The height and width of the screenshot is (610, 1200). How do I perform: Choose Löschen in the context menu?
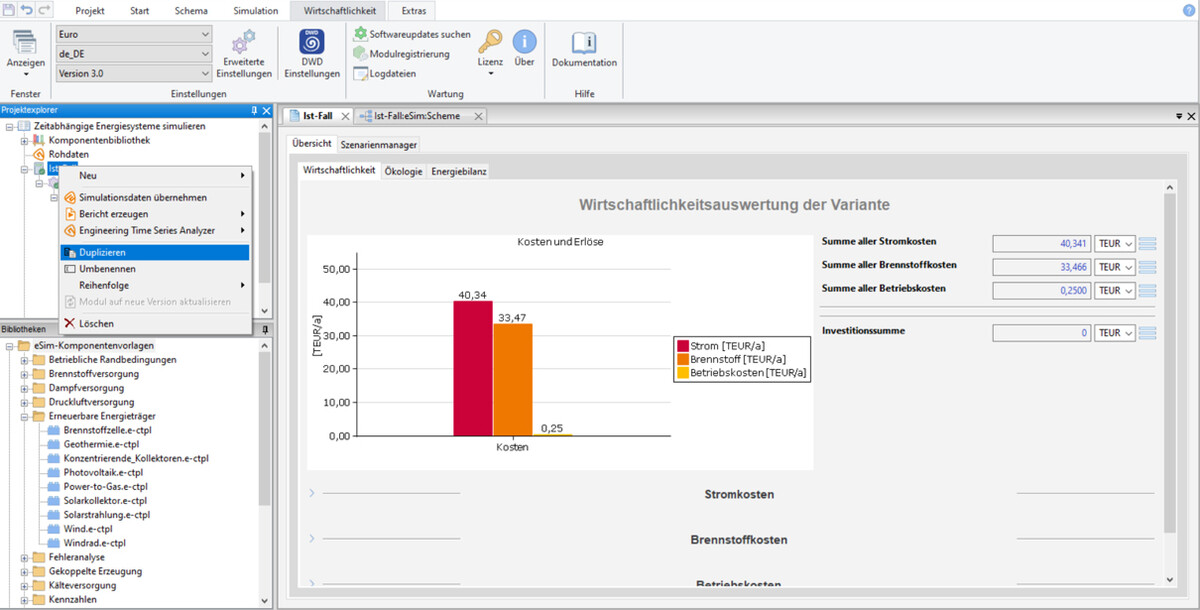pyautogui.click(x=96, y=324)
